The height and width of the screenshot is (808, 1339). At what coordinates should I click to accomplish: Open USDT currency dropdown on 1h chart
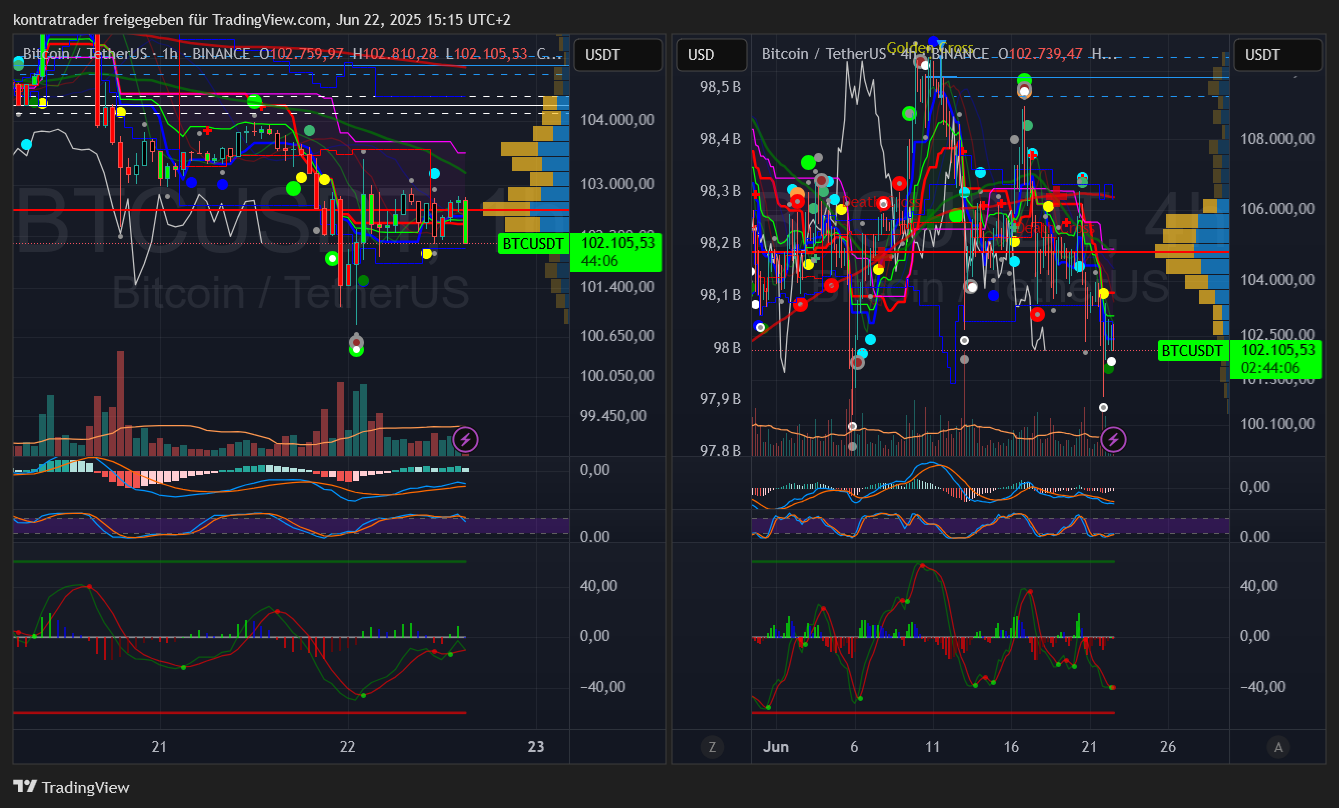[x=622, y=55]
